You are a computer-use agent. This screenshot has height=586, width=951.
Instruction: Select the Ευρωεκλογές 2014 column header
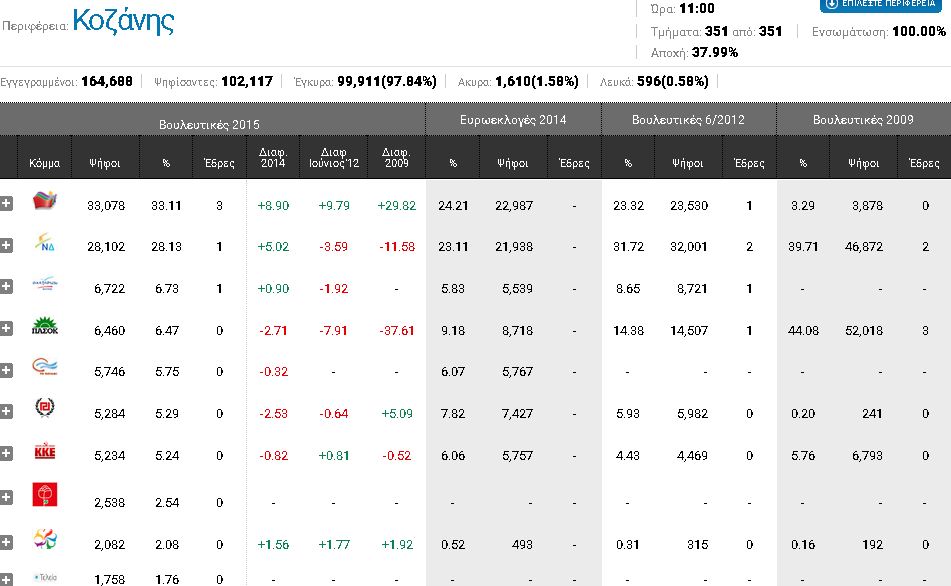(x=513, y=120)
